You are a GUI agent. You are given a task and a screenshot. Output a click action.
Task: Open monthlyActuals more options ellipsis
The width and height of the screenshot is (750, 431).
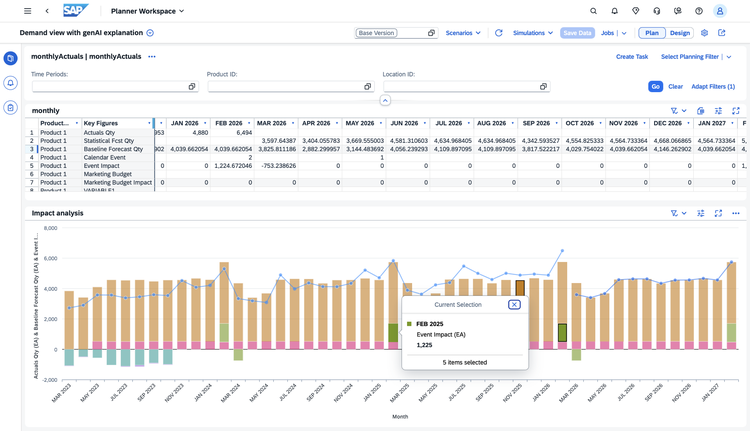pyautogui.click(x=152, y=56)
